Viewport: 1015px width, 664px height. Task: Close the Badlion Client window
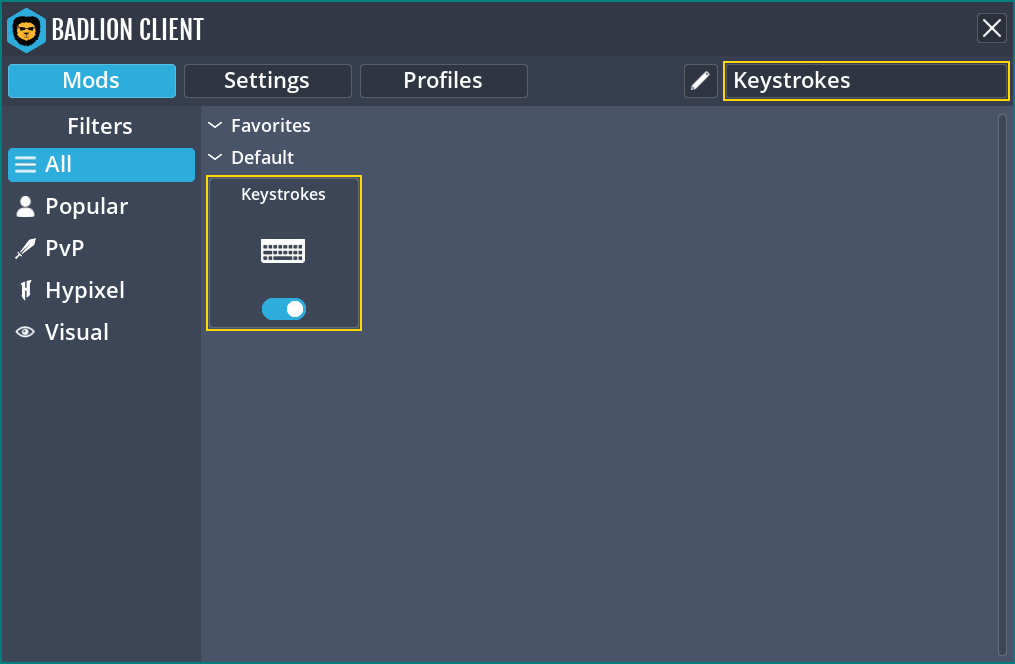click(x=992, y=28)
